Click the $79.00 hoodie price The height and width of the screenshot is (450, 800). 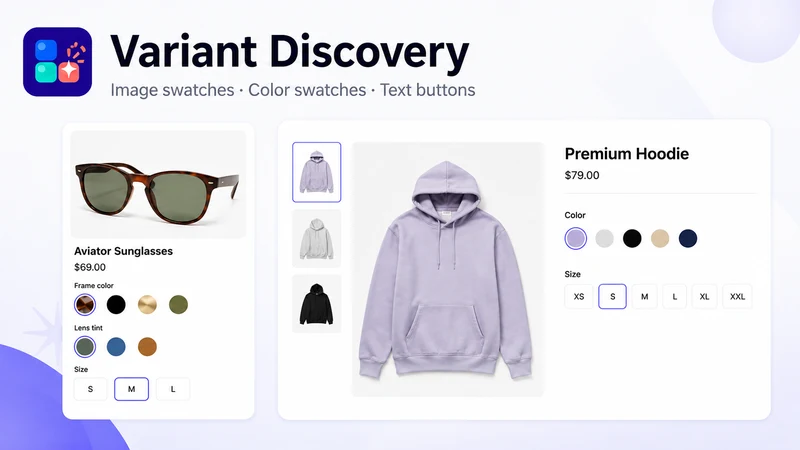(x=582, y=175)
